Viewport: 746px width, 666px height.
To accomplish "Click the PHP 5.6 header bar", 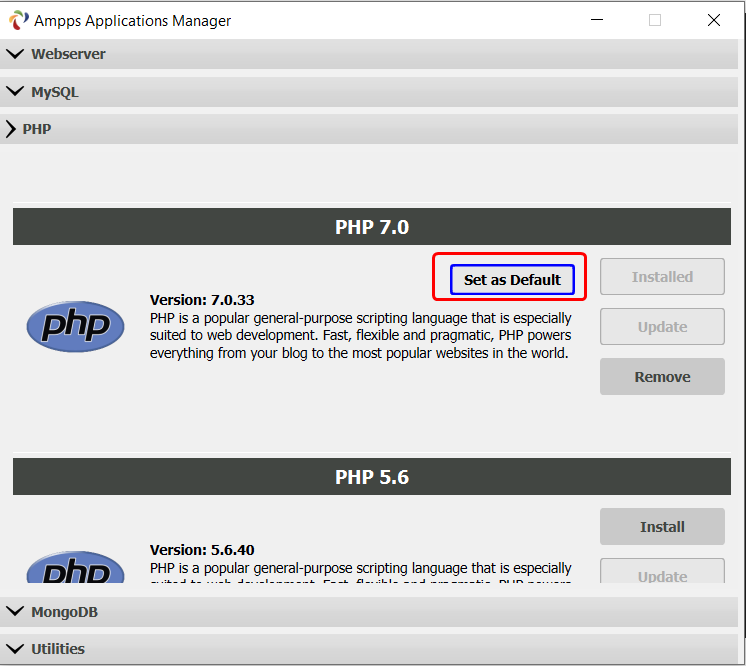I will pos(372,477).
